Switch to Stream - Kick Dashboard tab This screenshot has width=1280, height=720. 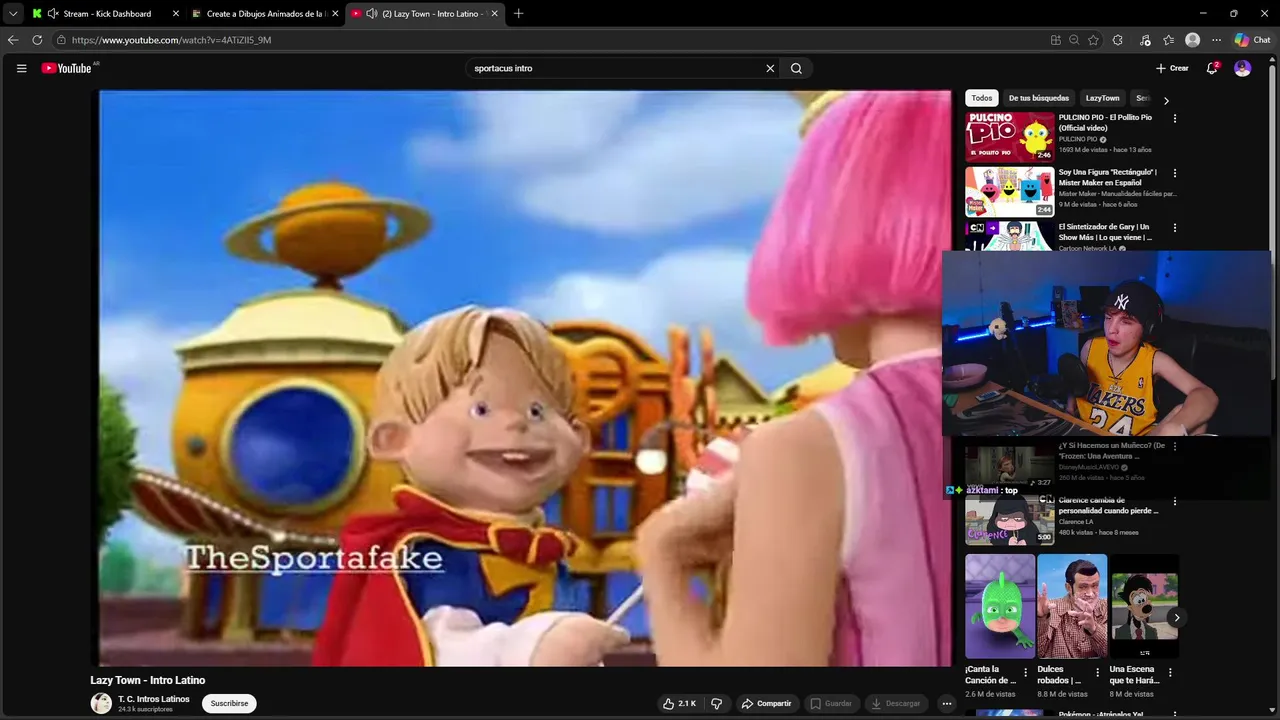(106, 14)
